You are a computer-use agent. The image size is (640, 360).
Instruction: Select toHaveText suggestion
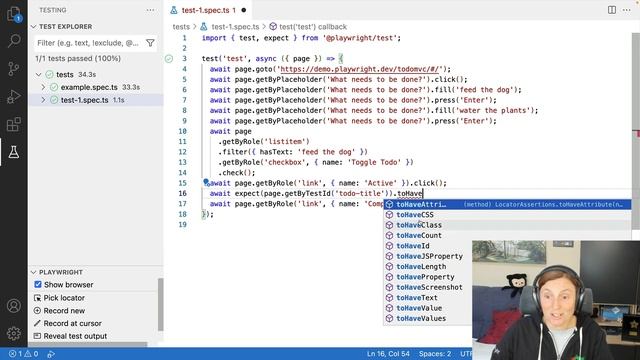click(x=428, y=298)
